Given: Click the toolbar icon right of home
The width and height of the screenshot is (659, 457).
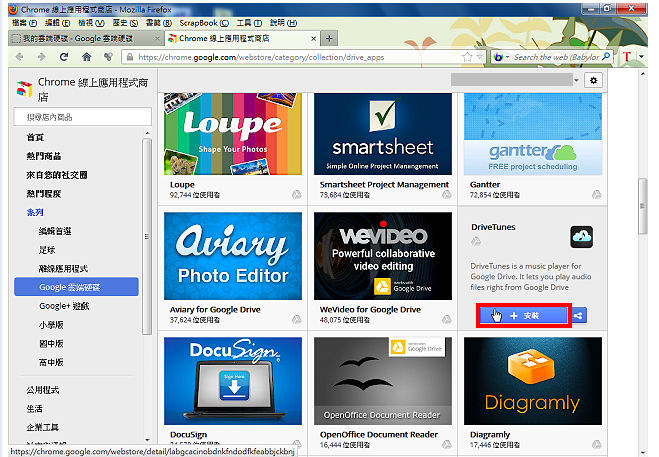Looking at the screenshot, I should point(108,57).
